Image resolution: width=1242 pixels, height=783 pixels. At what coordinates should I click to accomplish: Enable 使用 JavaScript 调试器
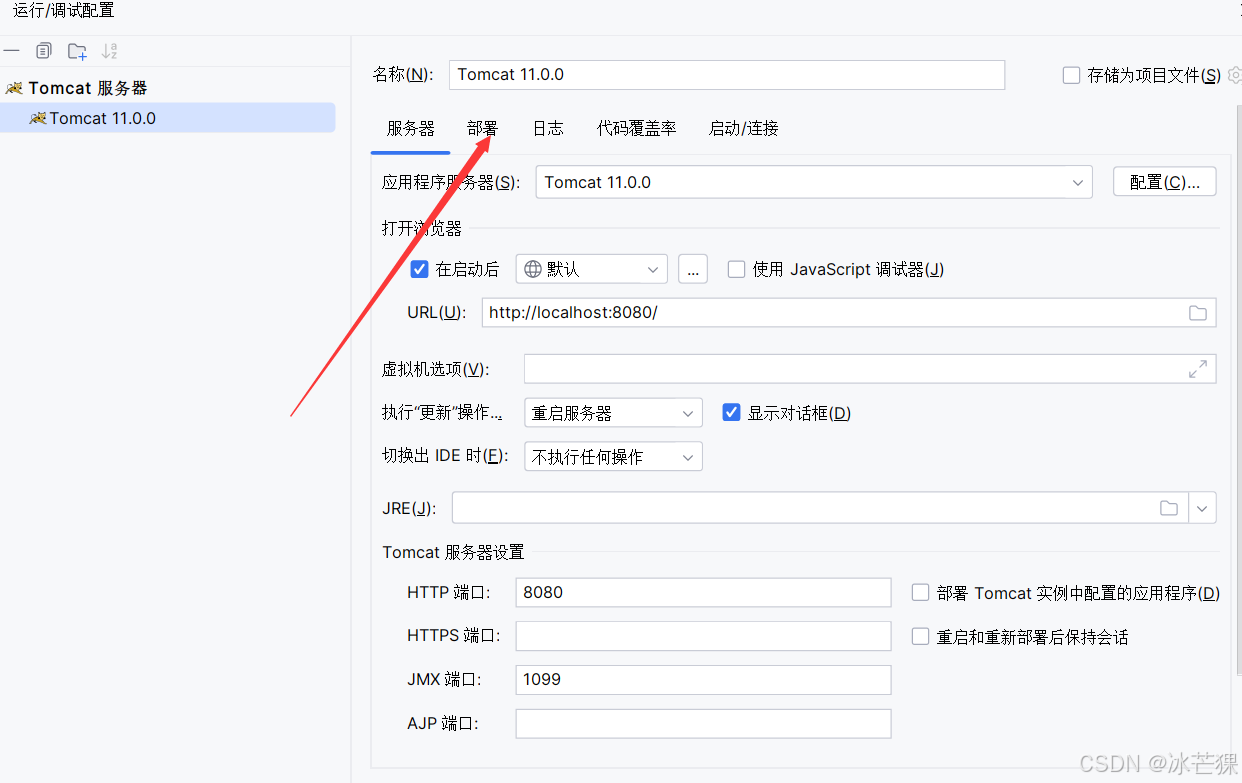tap(736, 268)
